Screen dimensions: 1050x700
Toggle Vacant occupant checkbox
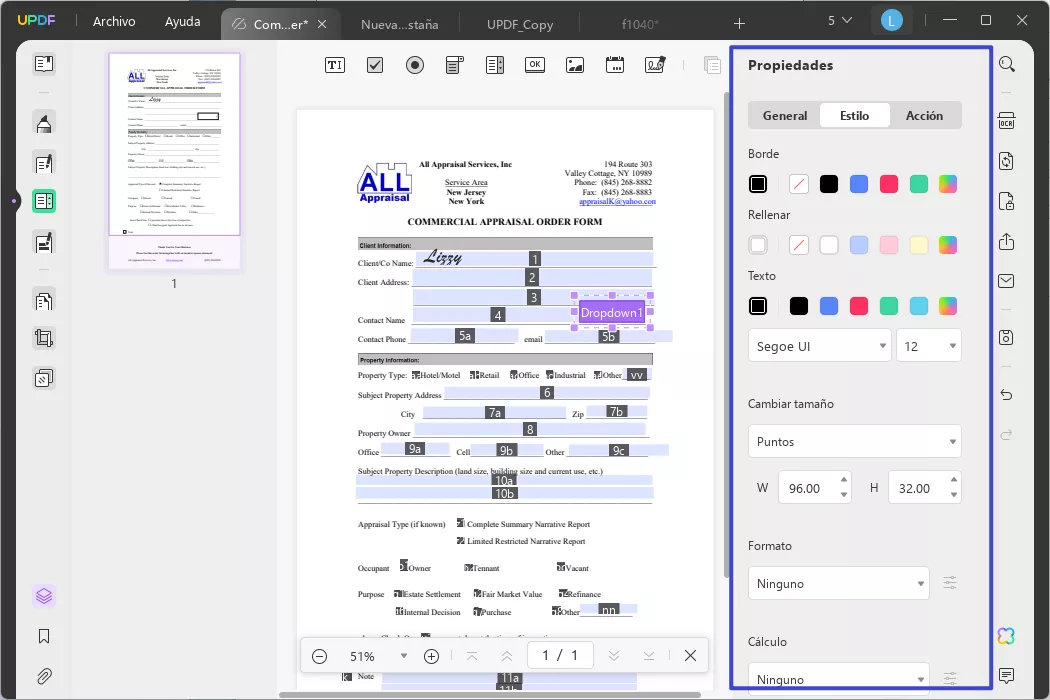tap(561, 567)
